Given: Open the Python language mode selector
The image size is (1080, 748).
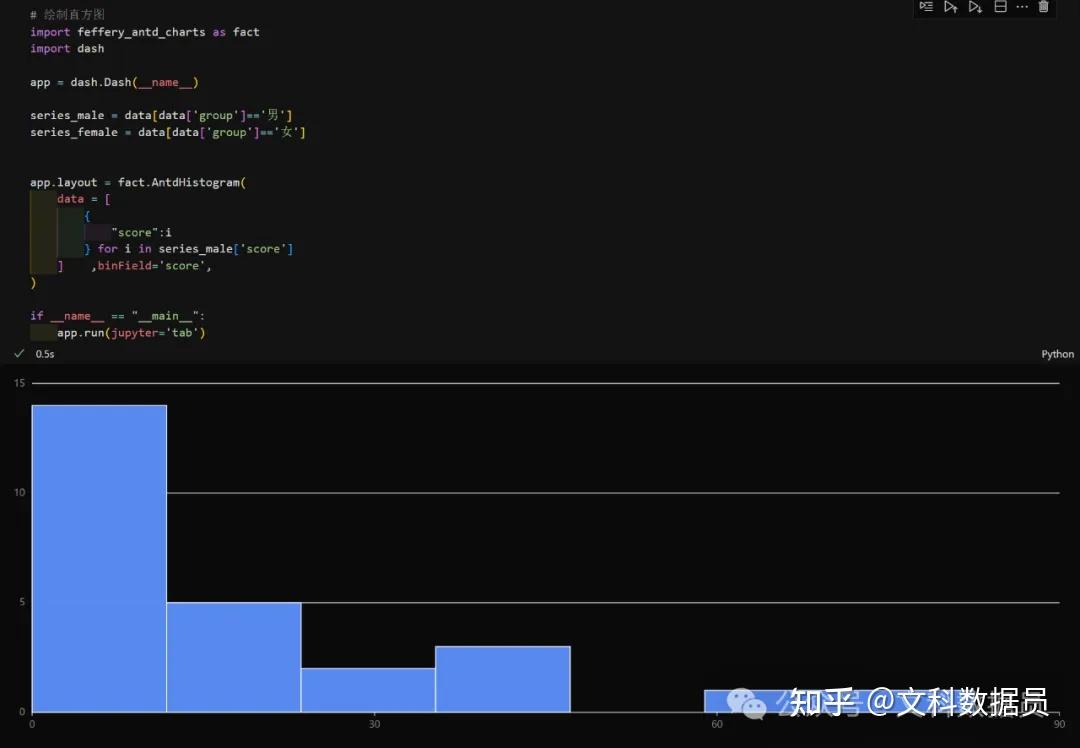Looking at the screenshot, I should click(1058, 353).
